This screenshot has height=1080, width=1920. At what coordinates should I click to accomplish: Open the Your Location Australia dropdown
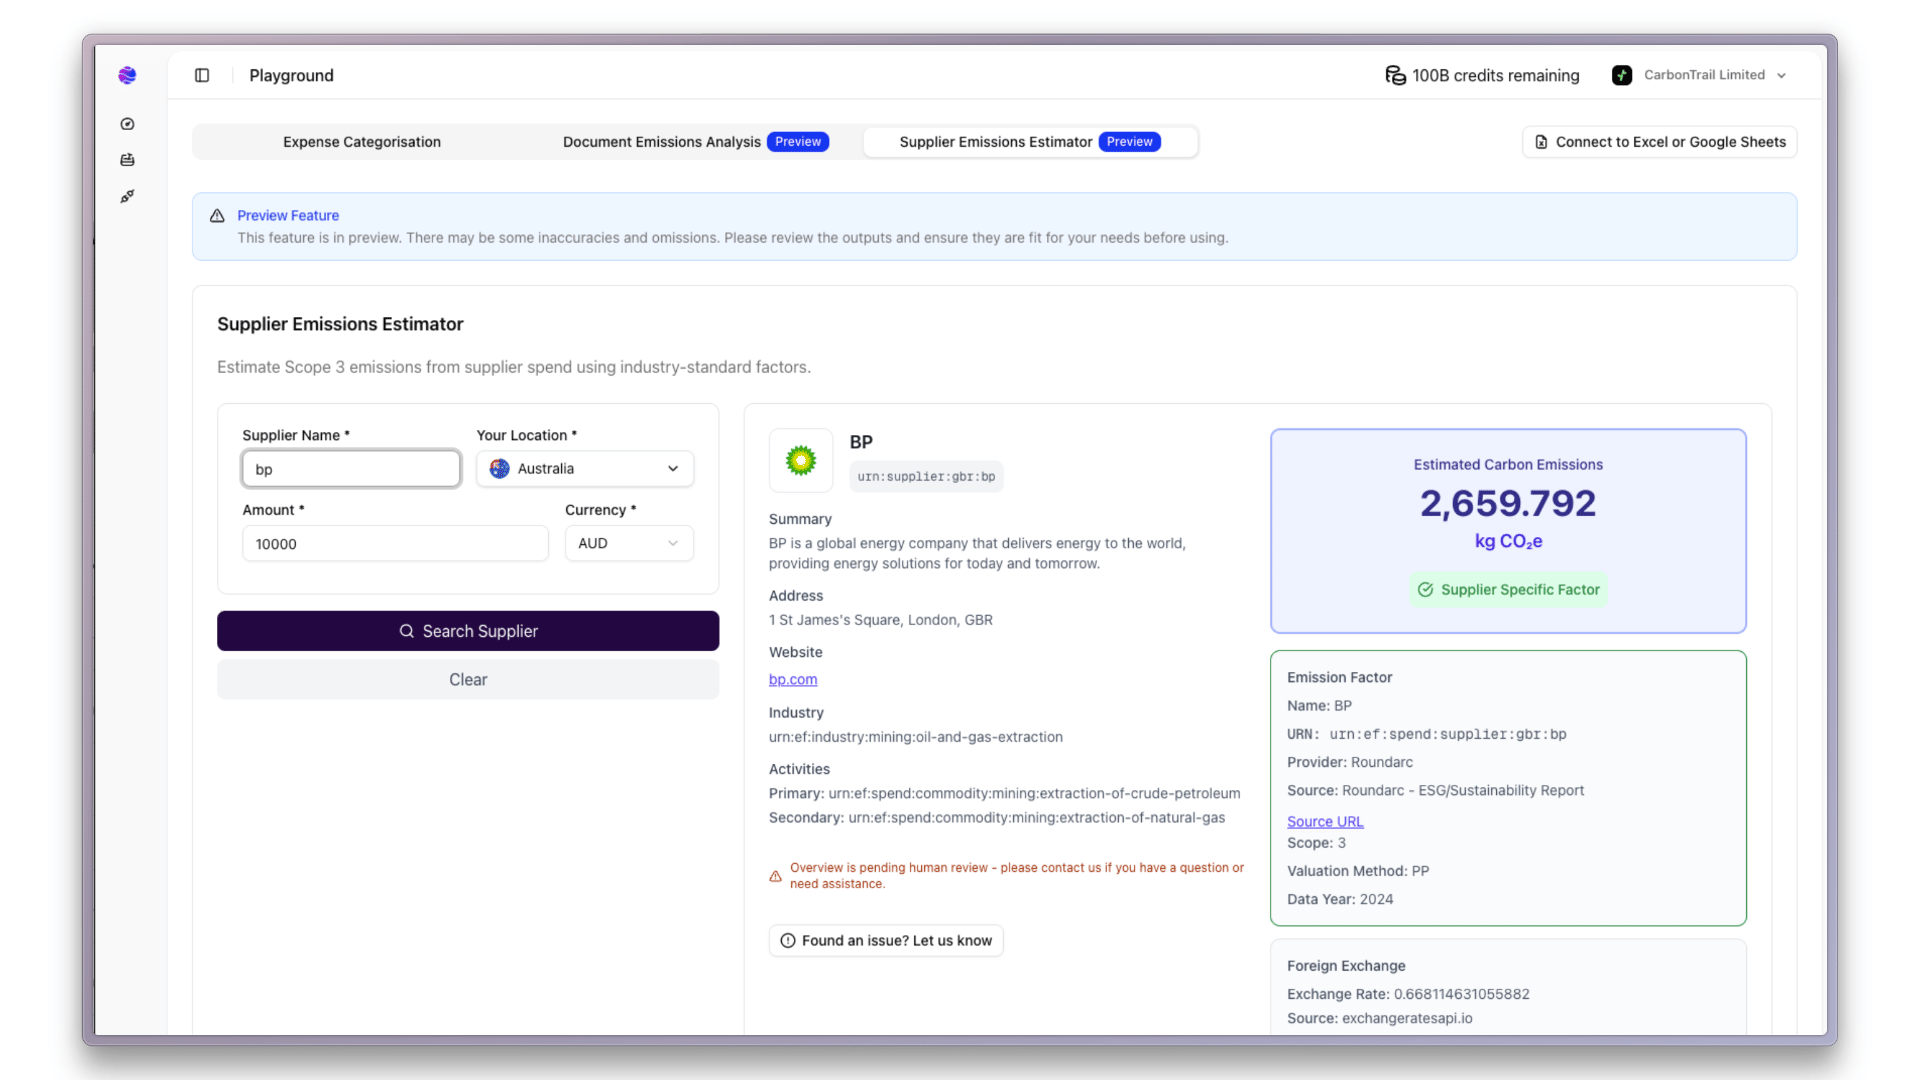coord(585,469)
